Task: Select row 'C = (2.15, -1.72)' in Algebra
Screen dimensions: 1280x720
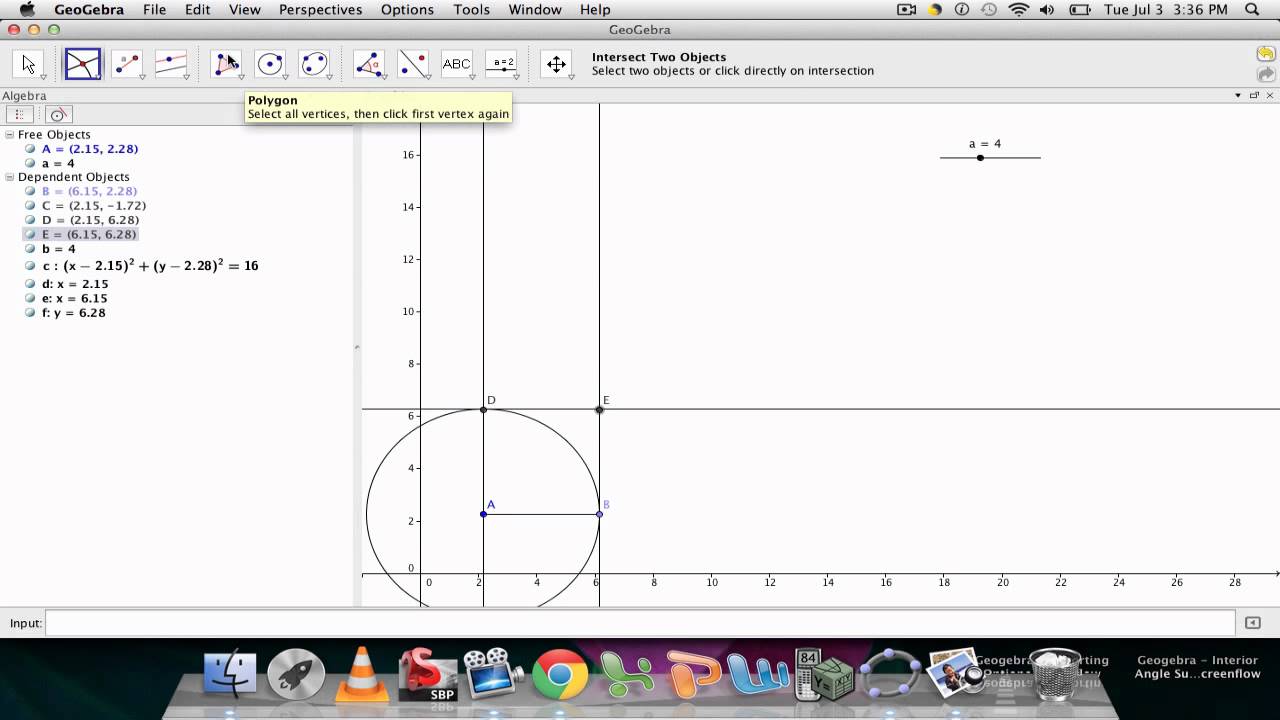Action: click(94, 206)
